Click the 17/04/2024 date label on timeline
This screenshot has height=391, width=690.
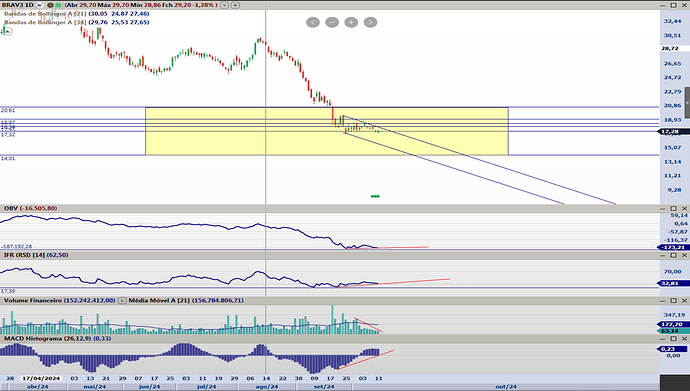point(41,378)
